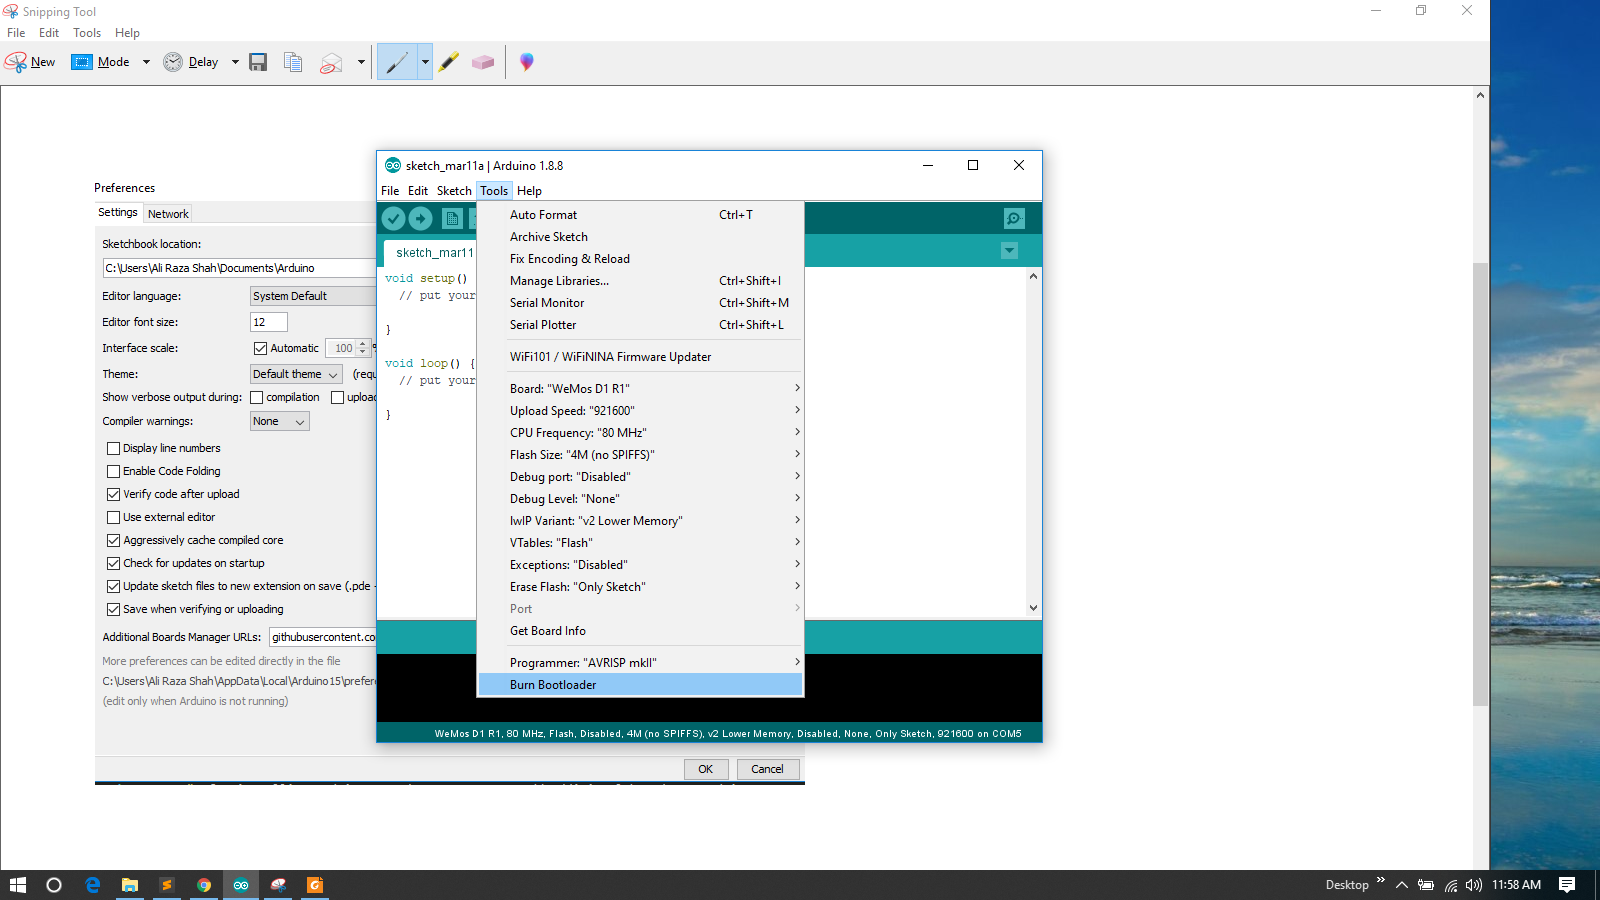Uncheck Automatic interface scale
The width and height of the screenshot is (1600, 900).
coord(260,348)
